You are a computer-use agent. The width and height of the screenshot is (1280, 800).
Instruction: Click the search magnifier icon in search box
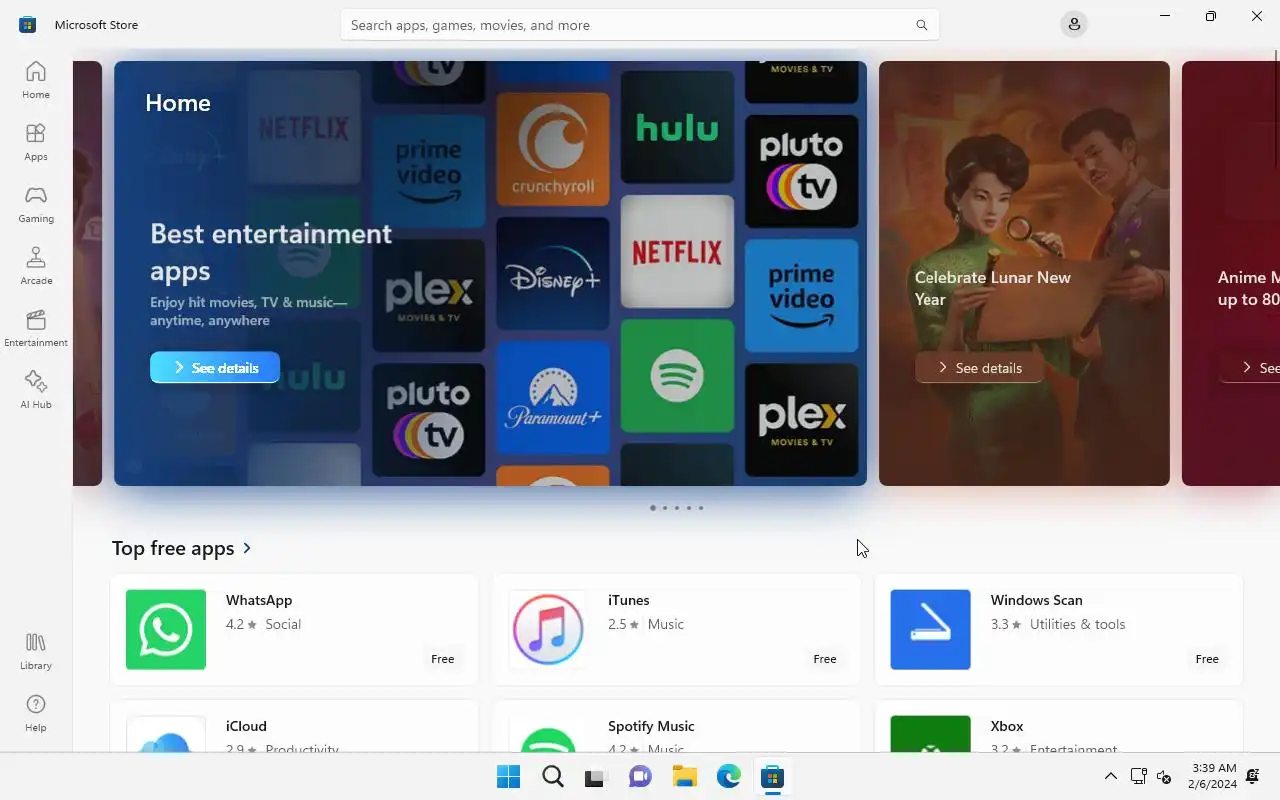921,25
